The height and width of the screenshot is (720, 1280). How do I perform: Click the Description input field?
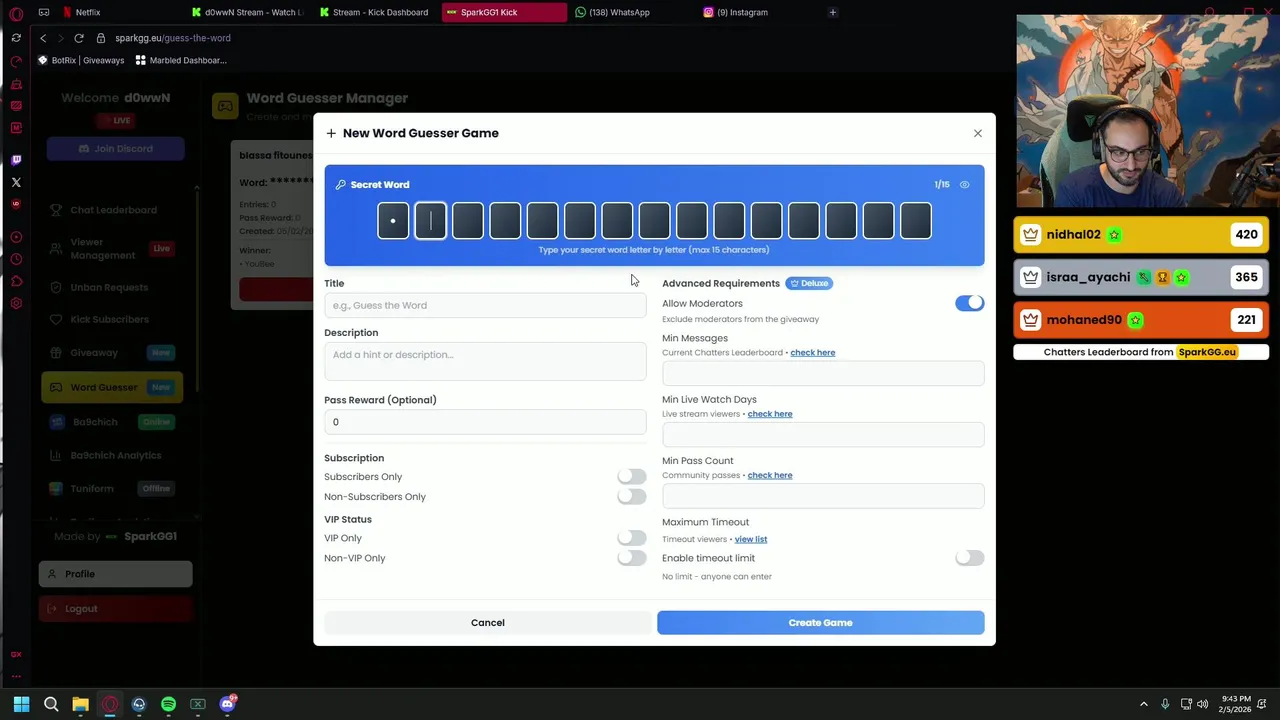click(x=485, y=361)
